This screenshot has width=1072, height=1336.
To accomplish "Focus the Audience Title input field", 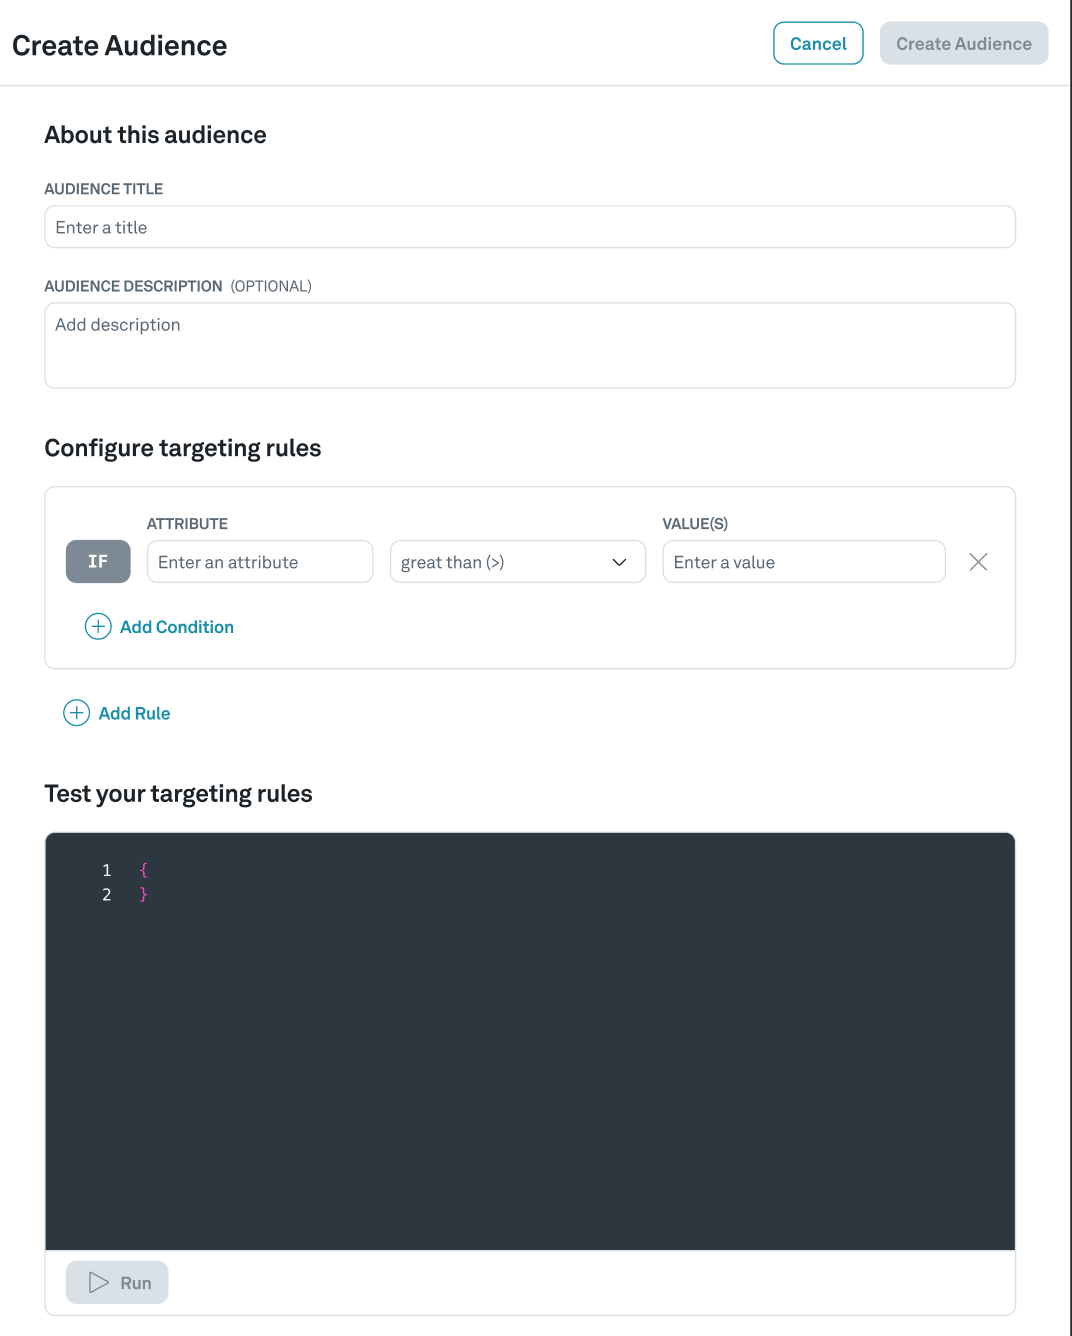I will tap(529, 227).
